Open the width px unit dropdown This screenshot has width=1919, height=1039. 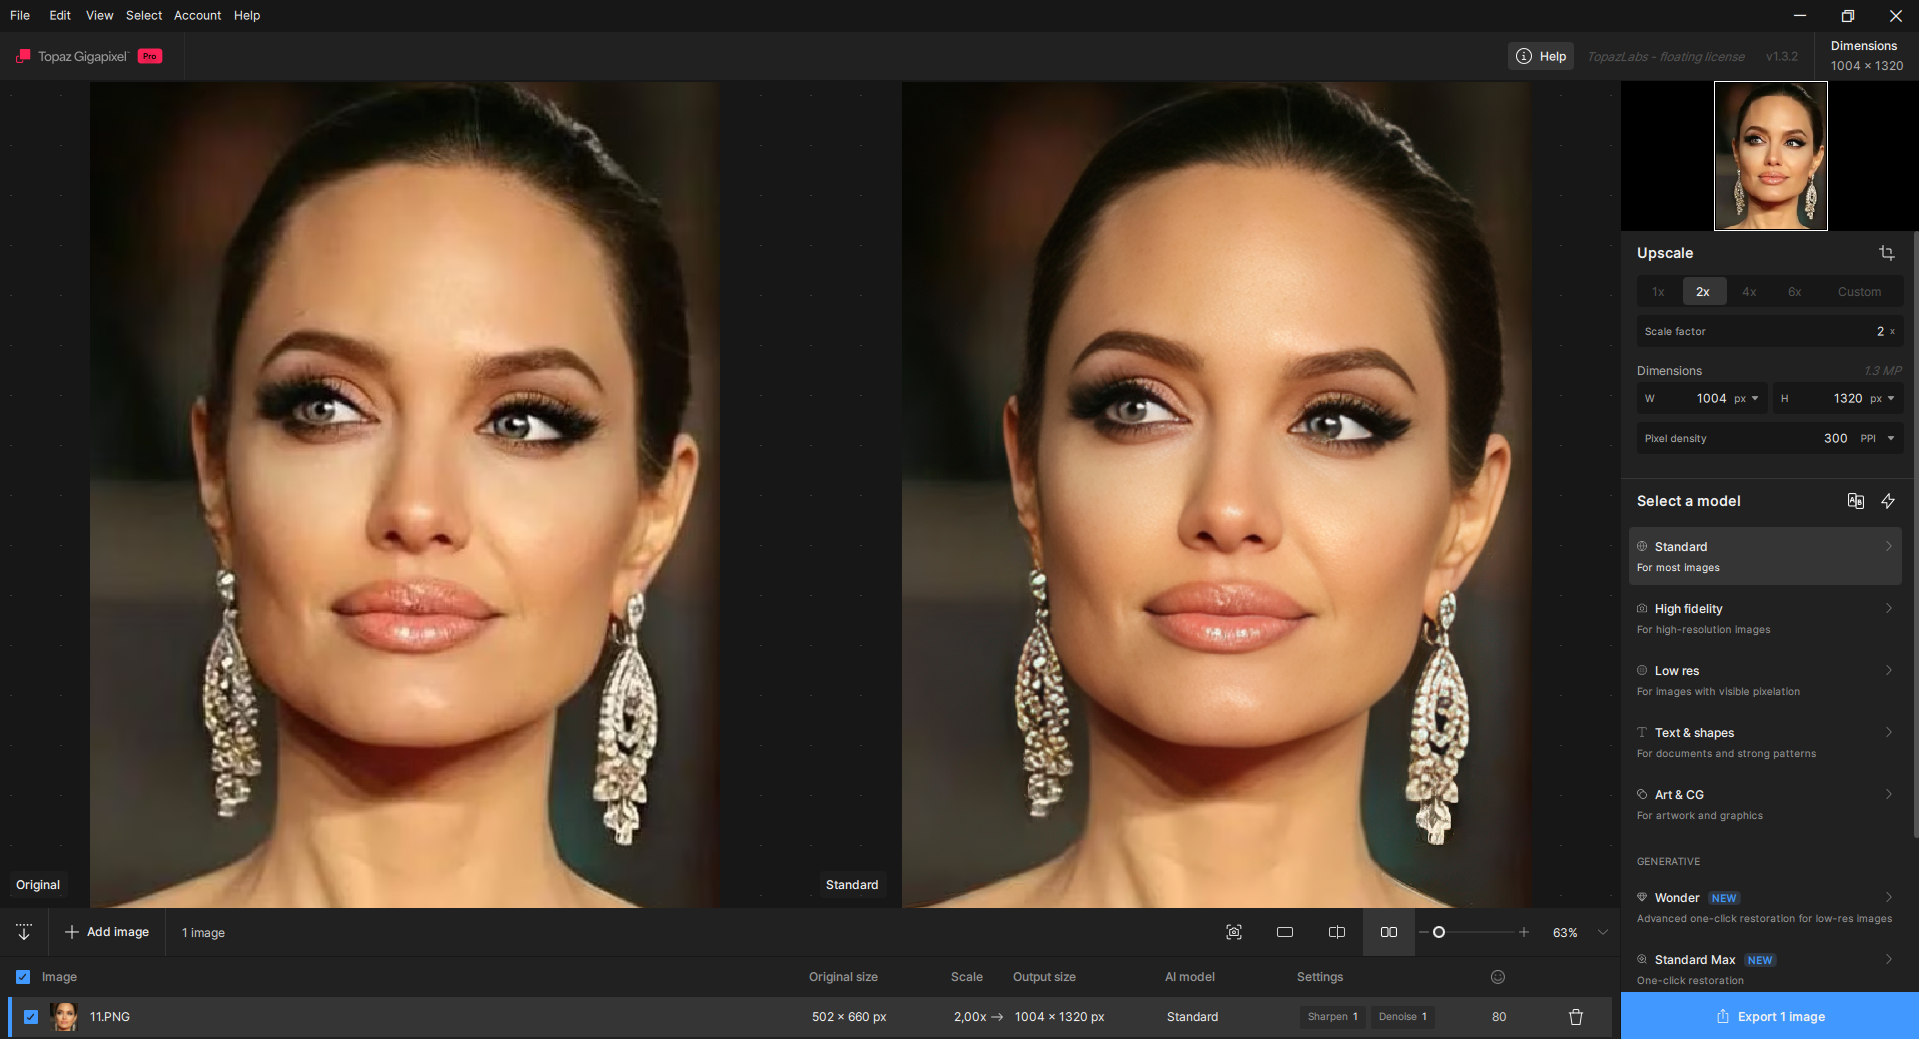coord(1746,398)
